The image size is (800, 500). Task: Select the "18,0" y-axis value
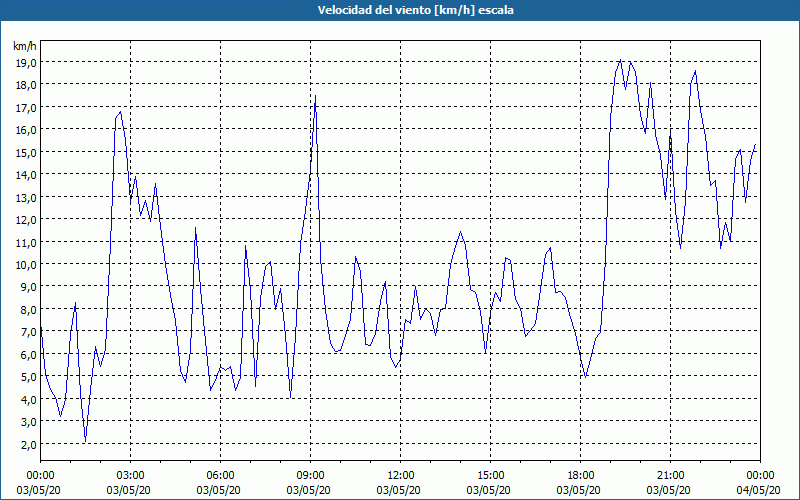[26, 85]
